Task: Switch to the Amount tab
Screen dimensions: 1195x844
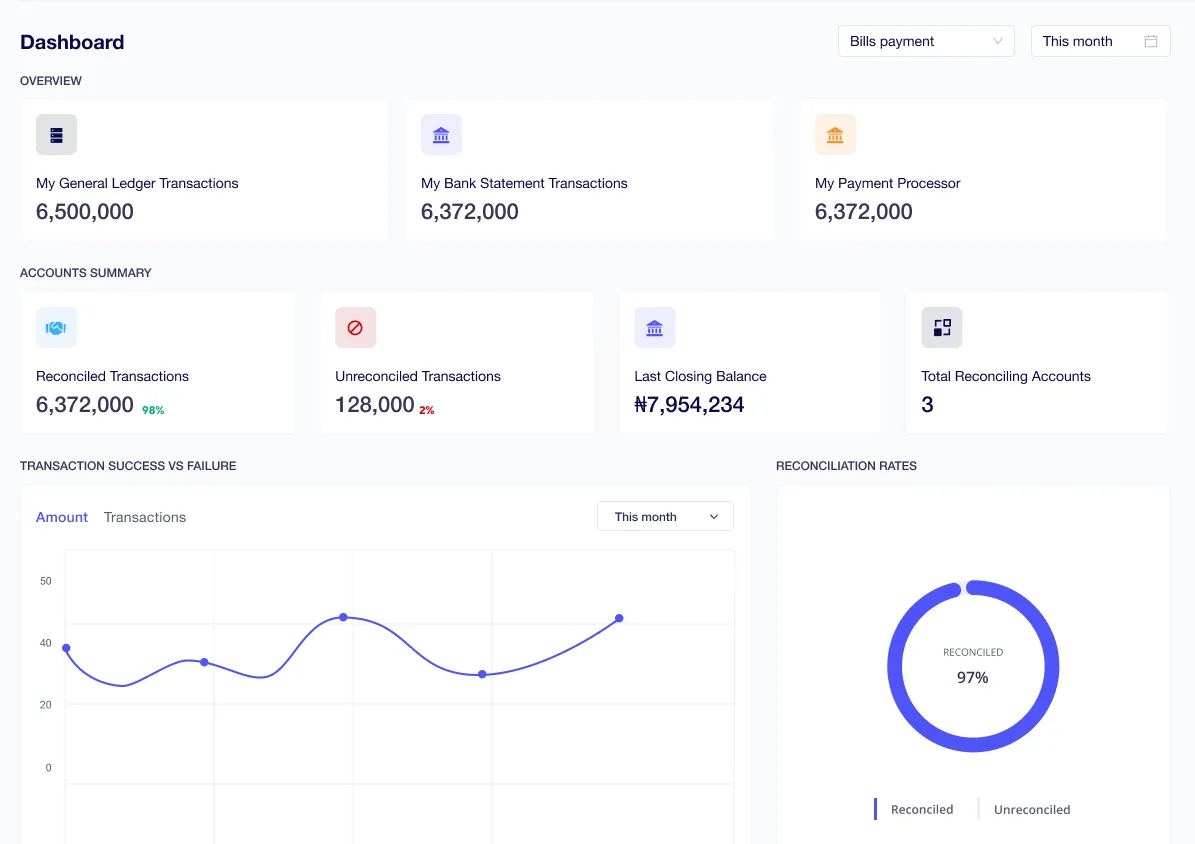Action: point(62,517)
